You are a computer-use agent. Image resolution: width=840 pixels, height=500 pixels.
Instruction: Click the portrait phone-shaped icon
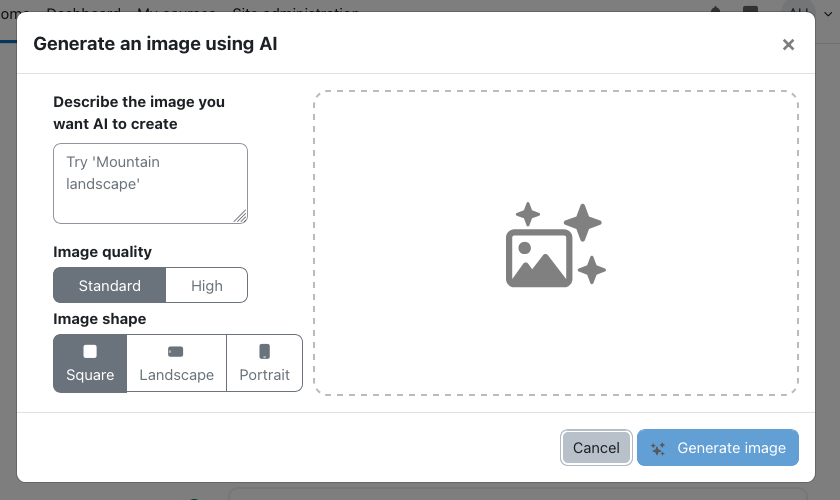(265, 352)
